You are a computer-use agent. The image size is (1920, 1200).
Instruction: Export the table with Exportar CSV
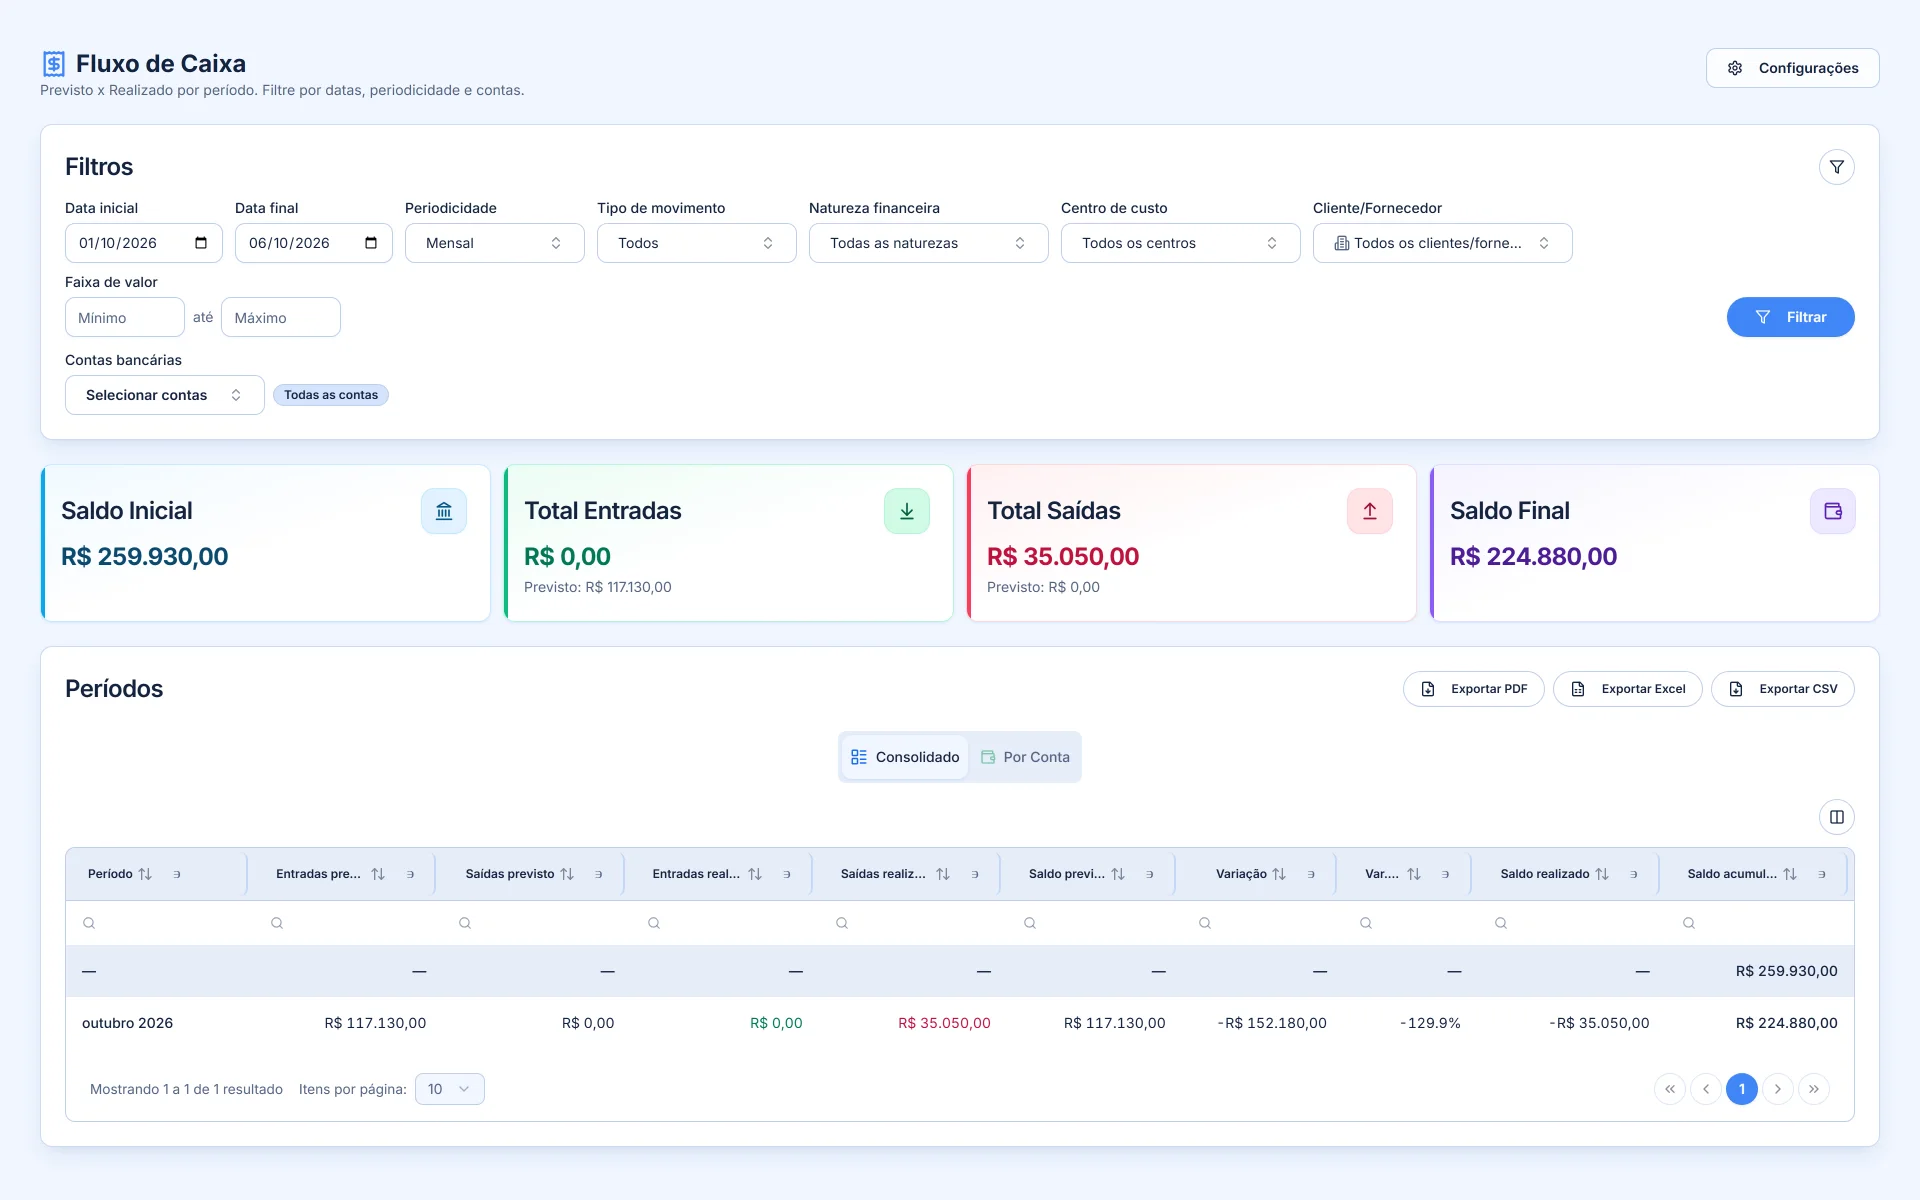click(1782, 689)
